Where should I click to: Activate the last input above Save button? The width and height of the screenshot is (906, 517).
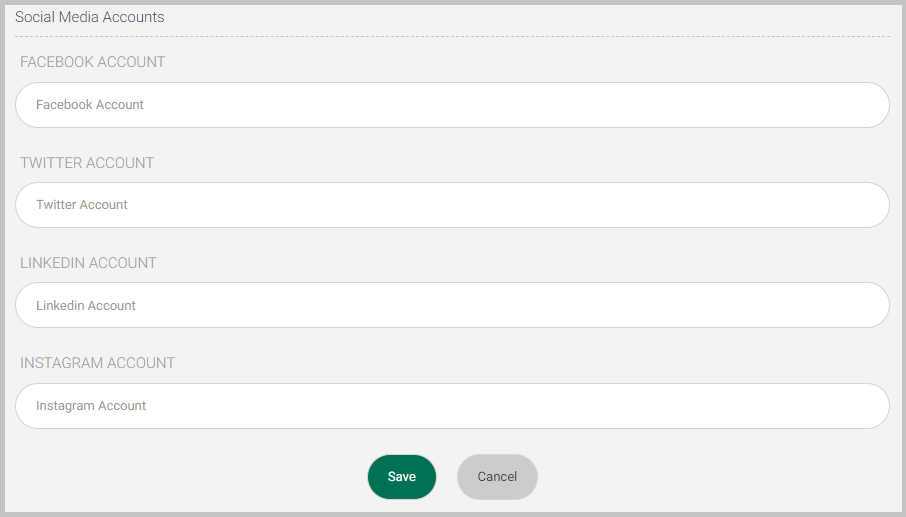point(452,406)
